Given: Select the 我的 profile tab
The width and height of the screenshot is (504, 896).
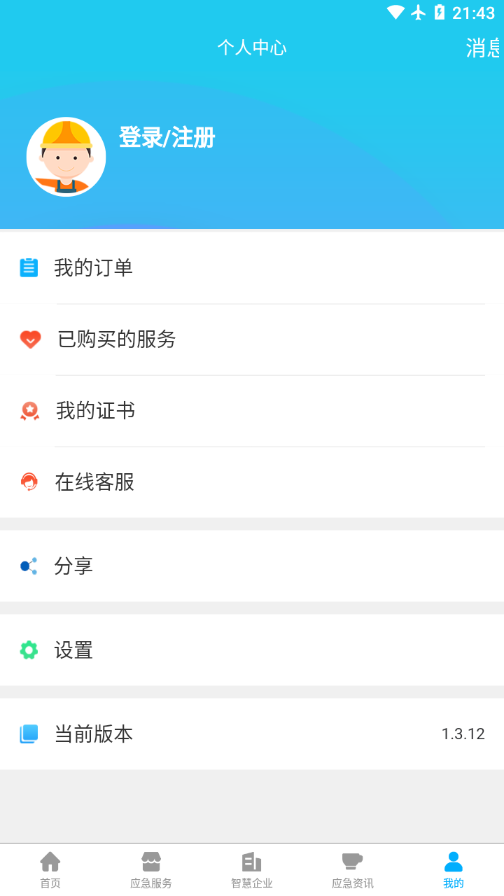Looking at the screenshot, I should pyautogui.click(x=454, y=870).
